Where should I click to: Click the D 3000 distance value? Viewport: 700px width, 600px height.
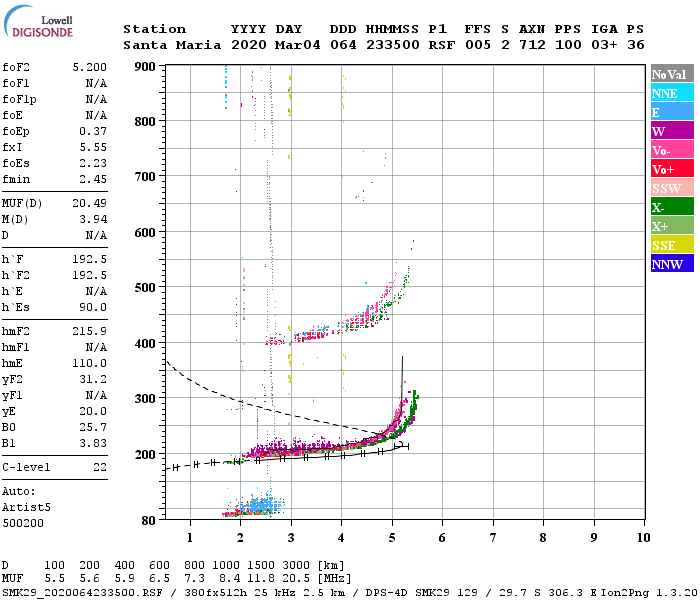[x=296, y=566]
